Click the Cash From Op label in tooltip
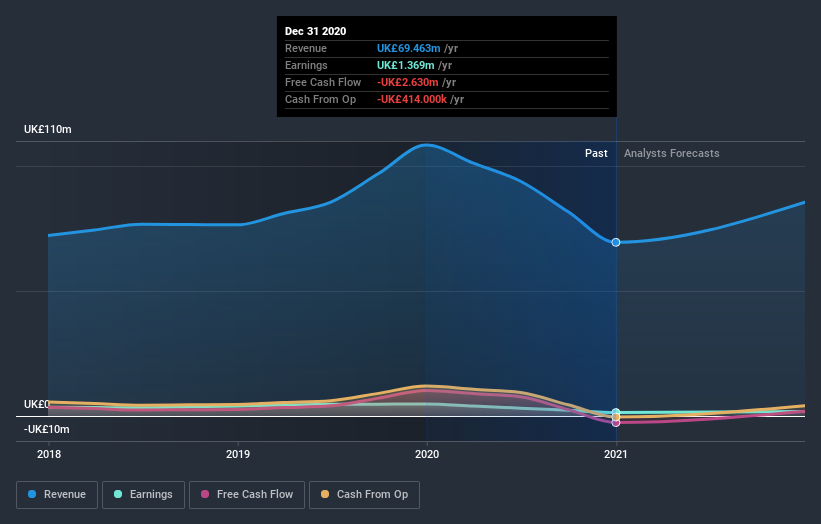Image resolution: width=821 pixels, height=524 pixels. coord(320,99)
